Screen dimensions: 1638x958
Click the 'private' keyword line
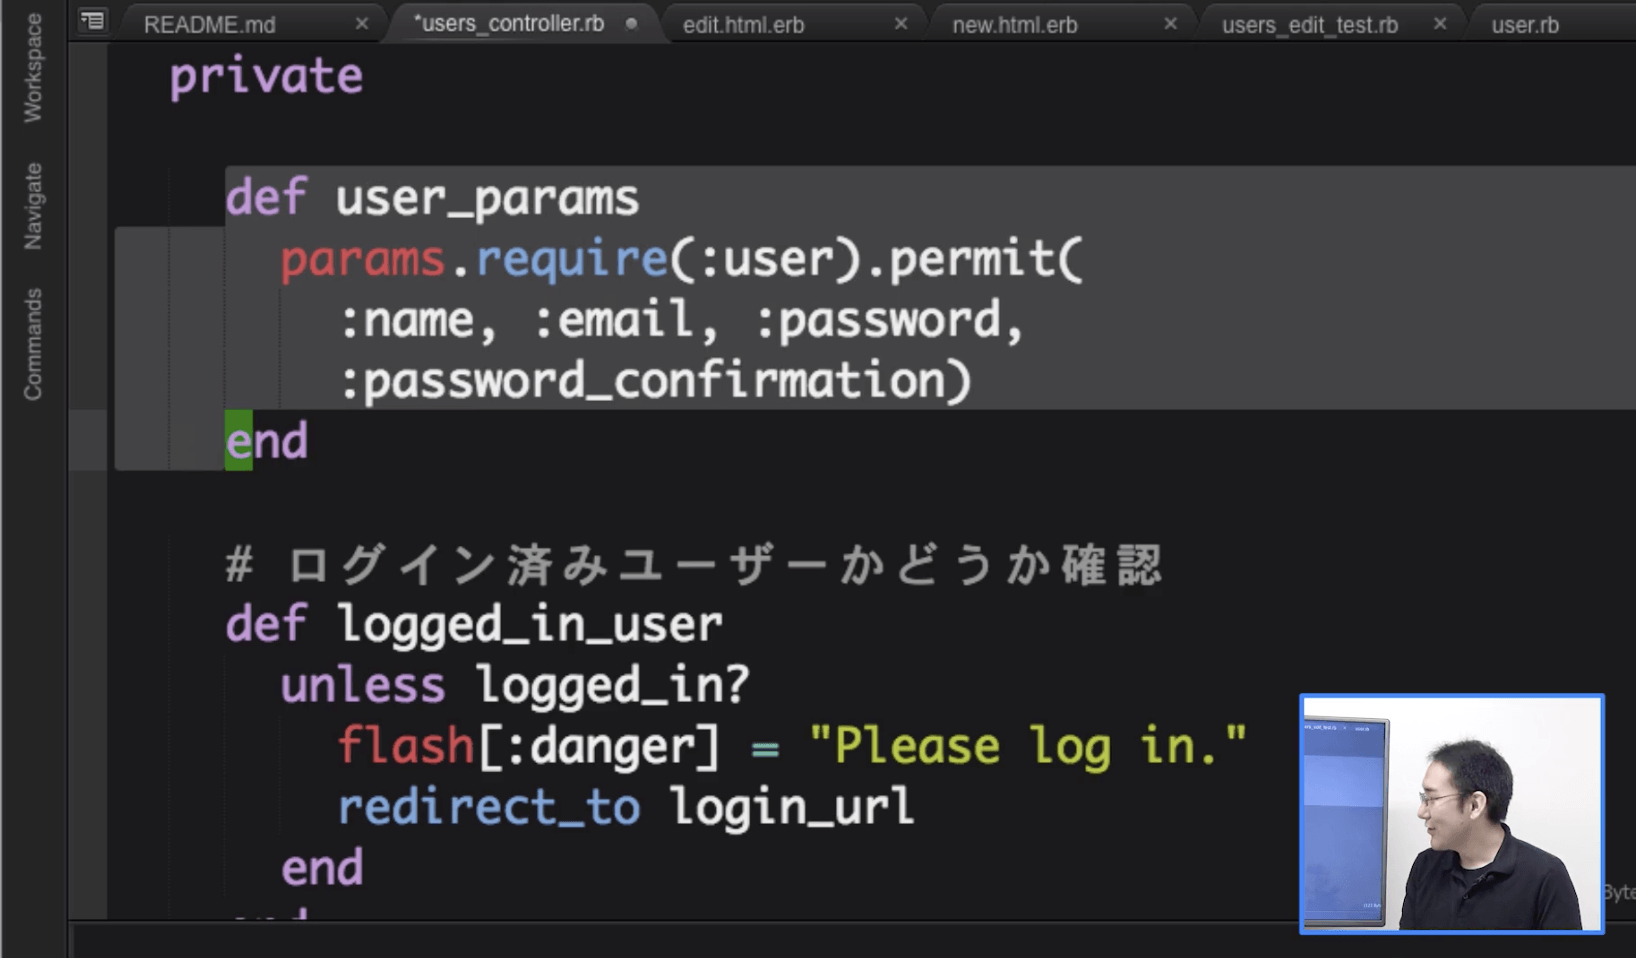click(x=266, y=77)
